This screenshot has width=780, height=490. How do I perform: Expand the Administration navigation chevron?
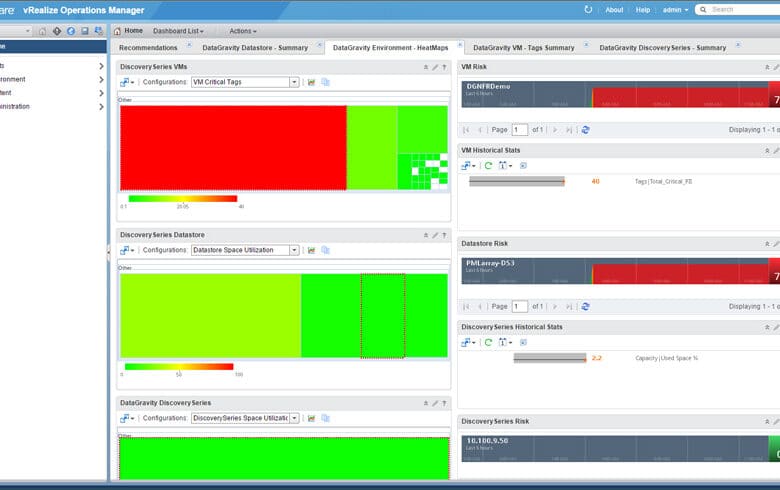[101, 107]
